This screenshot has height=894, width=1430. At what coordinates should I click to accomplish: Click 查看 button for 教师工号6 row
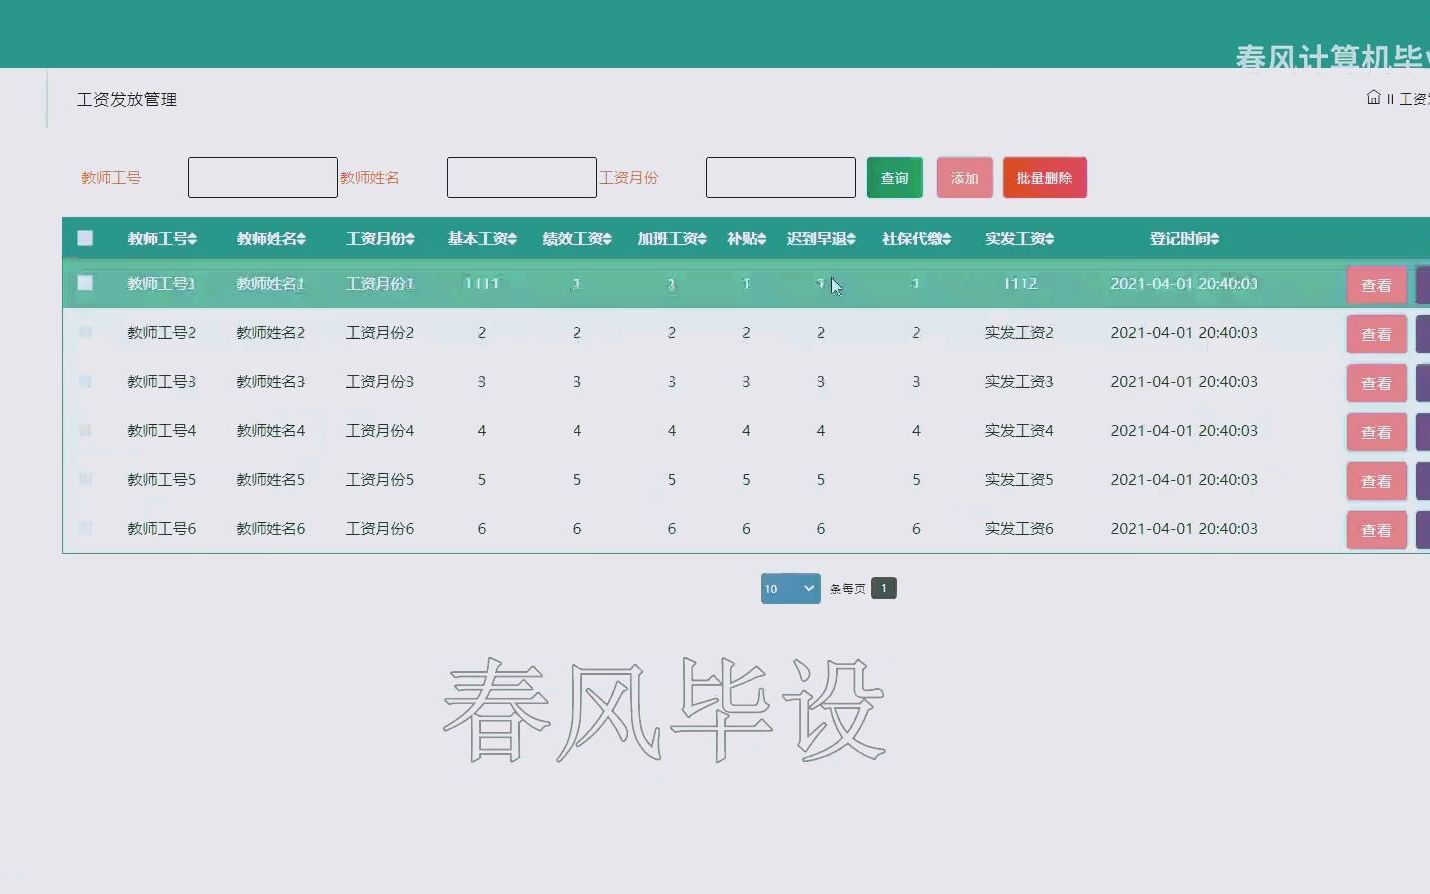1376,530
